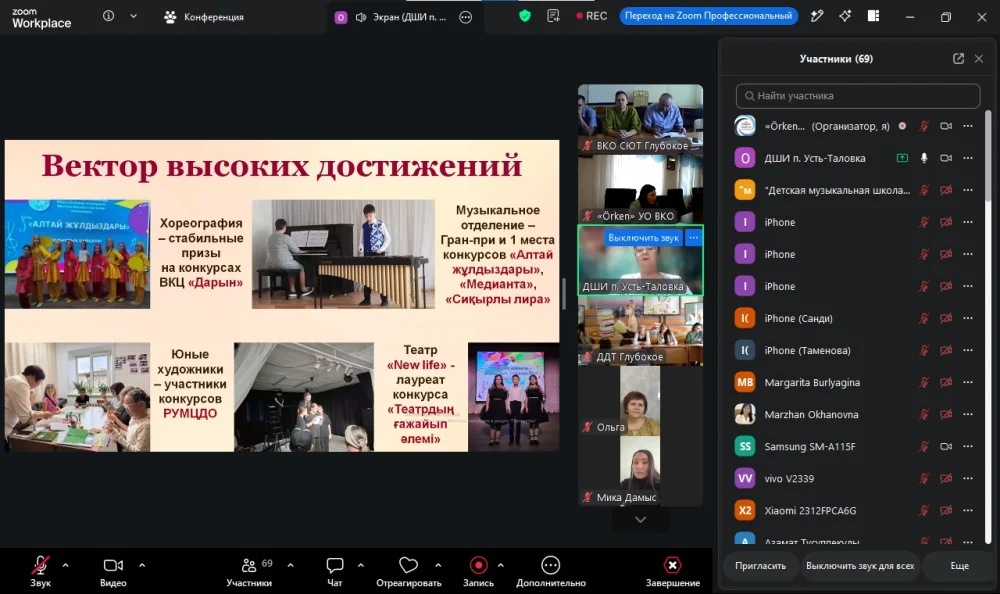1000x594 pixels.
Task: Open the notes icon beside REC
Action: pyautogui.click(x=553, y=16)
